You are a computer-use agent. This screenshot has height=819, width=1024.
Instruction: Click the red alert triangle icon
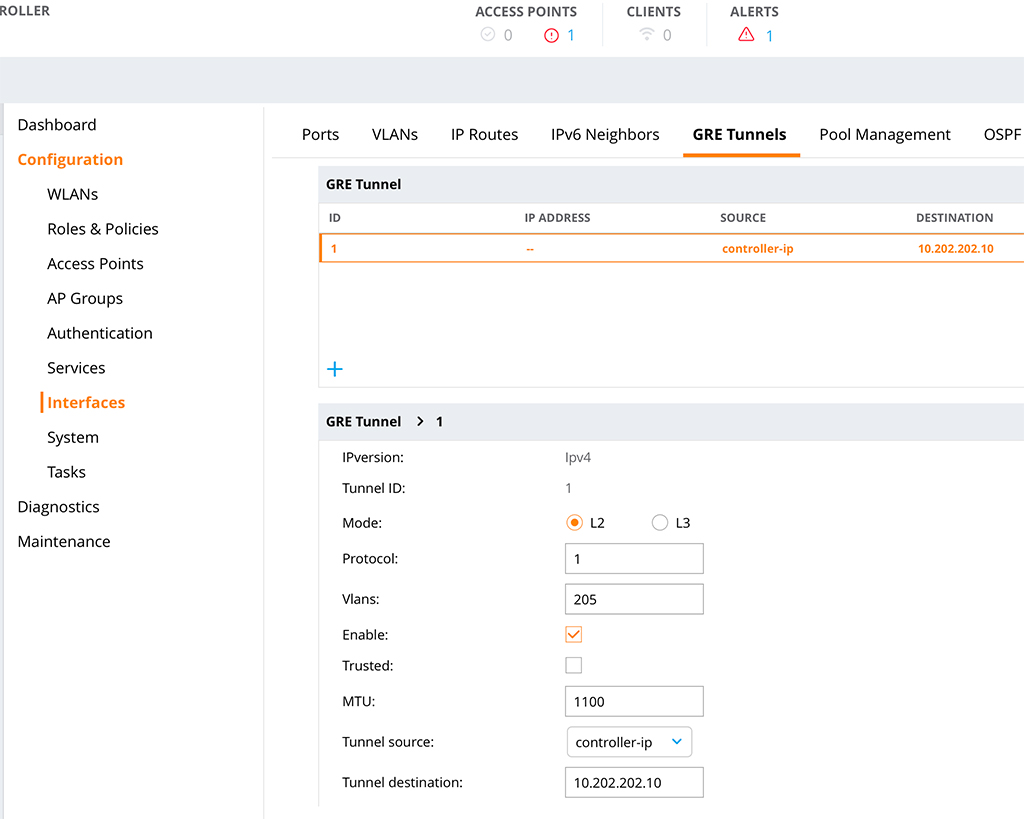tap(746, 35)
